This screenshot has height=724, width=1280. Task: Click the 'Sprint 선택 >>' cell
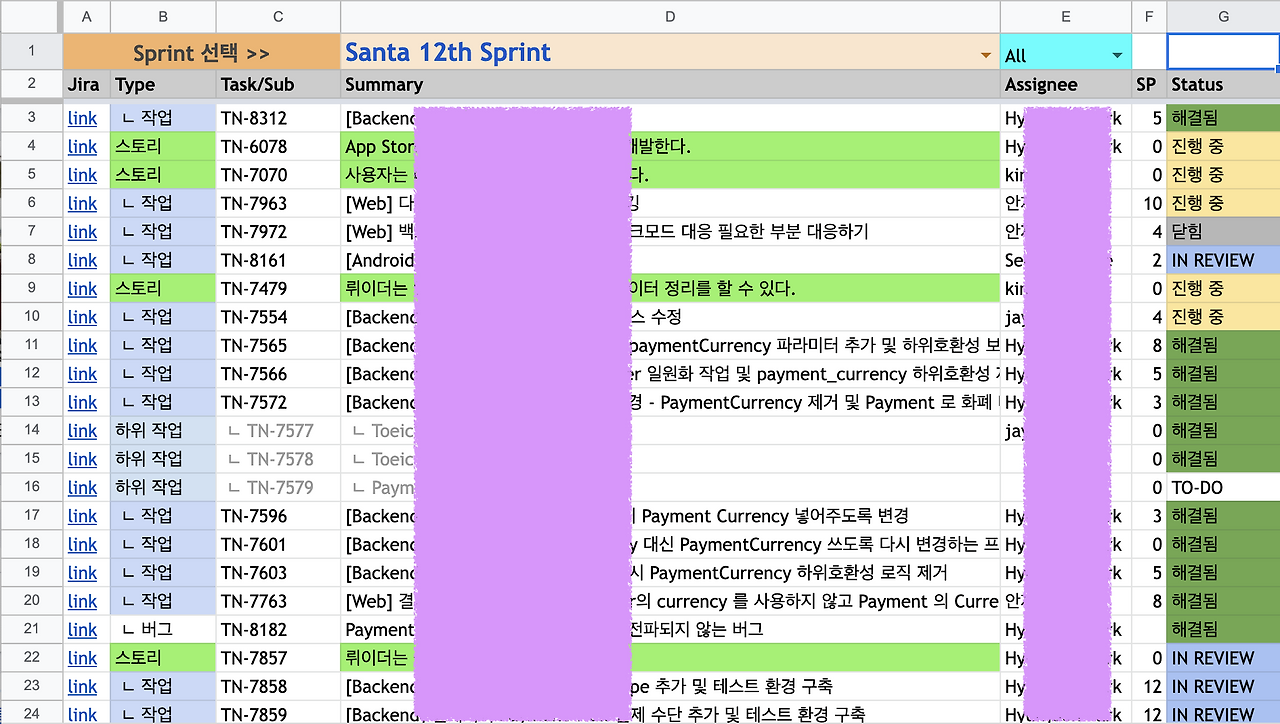202,52
